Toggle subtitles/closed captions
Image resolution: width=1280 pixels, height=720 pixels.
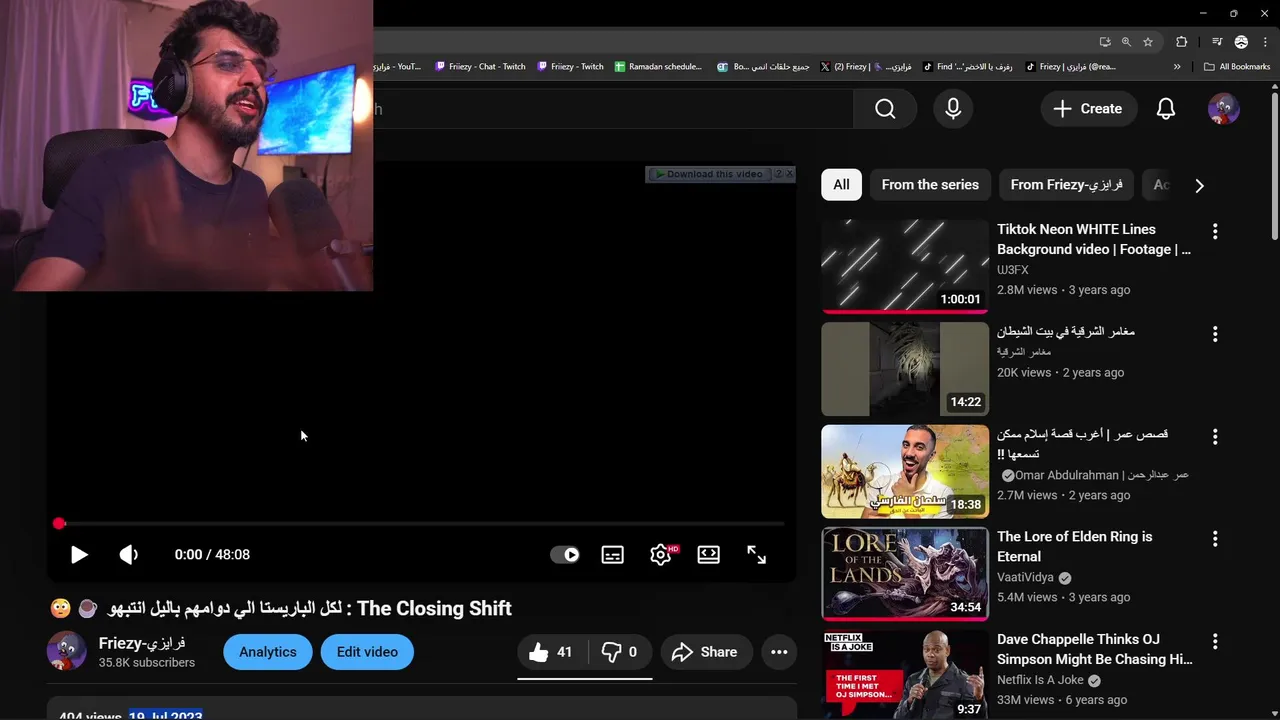tap(613, 555)
